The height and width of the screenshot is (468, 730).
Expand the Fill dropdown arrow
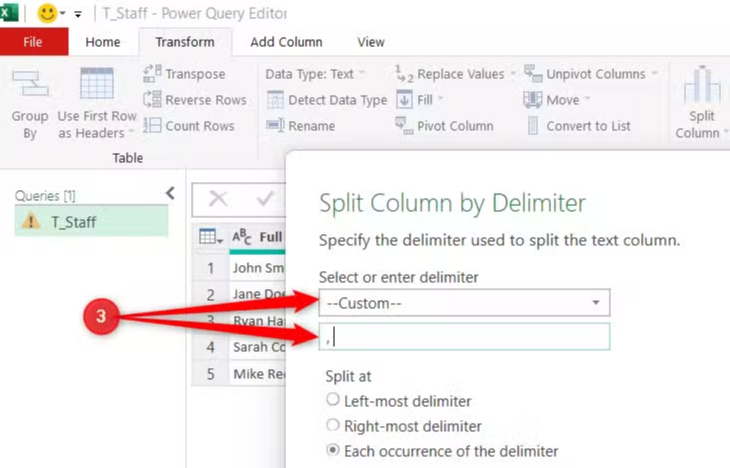tap(440, 99)
